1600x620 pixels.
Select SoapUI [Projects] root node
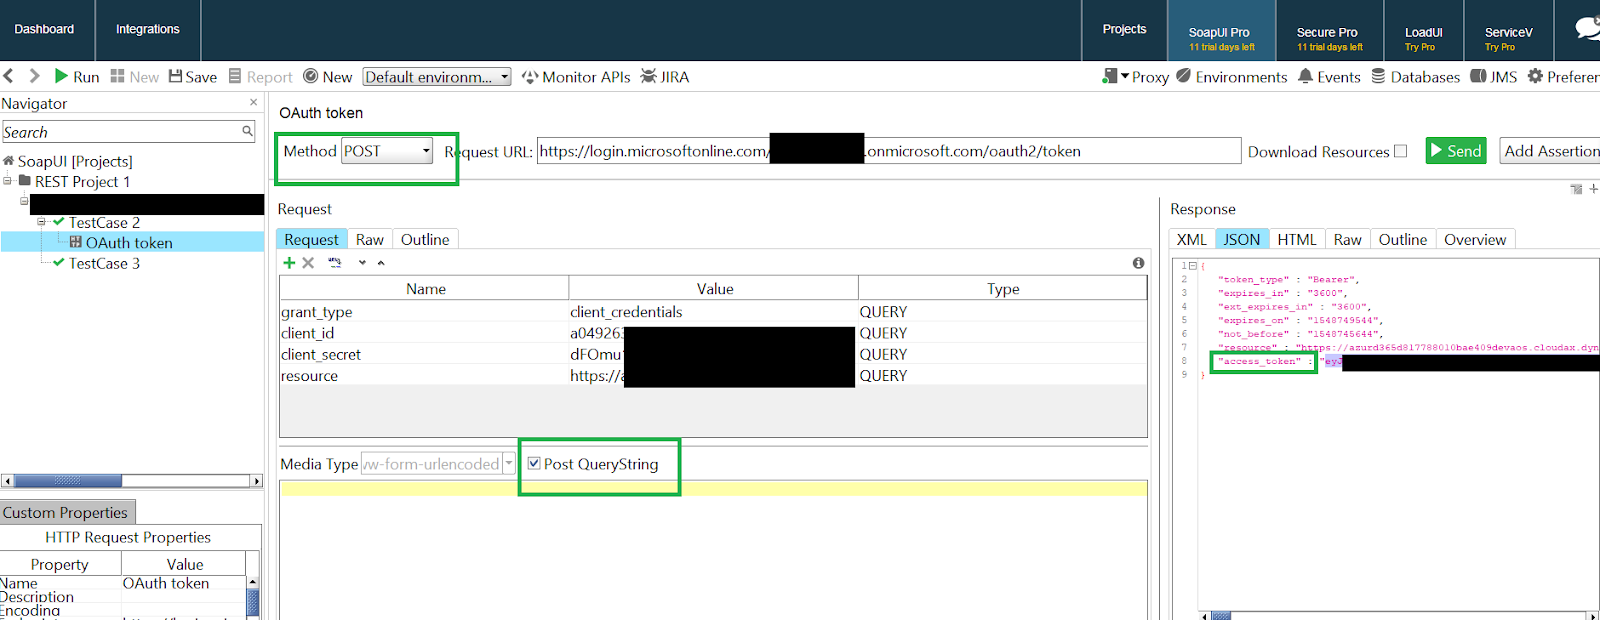click(x=75, y=161)
